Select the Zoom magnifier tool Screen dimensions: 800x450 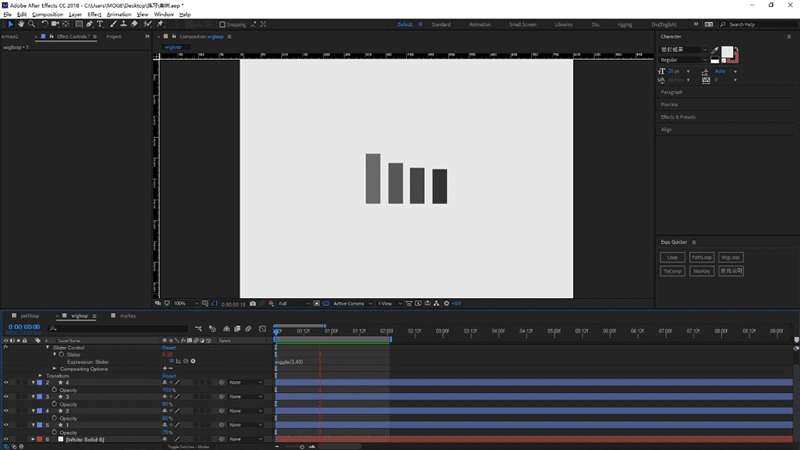pos(32,24)
